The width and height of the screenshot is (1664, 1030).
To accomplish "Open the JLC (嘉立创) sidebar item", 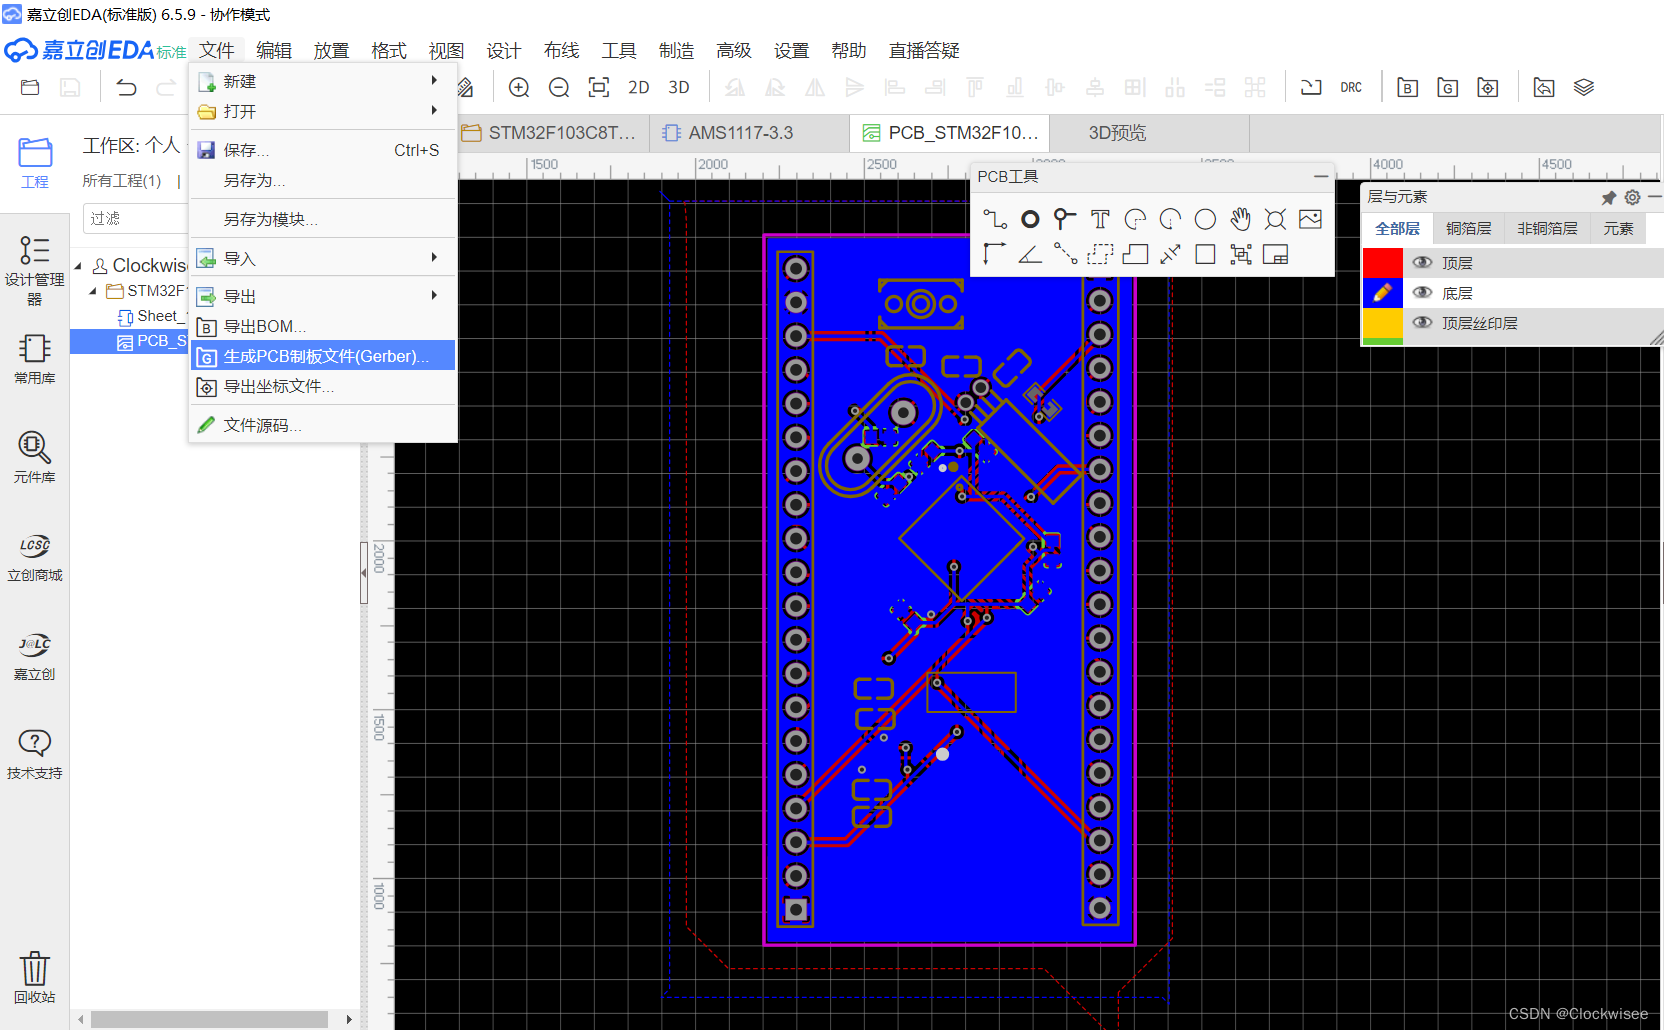I will point(34,655).
